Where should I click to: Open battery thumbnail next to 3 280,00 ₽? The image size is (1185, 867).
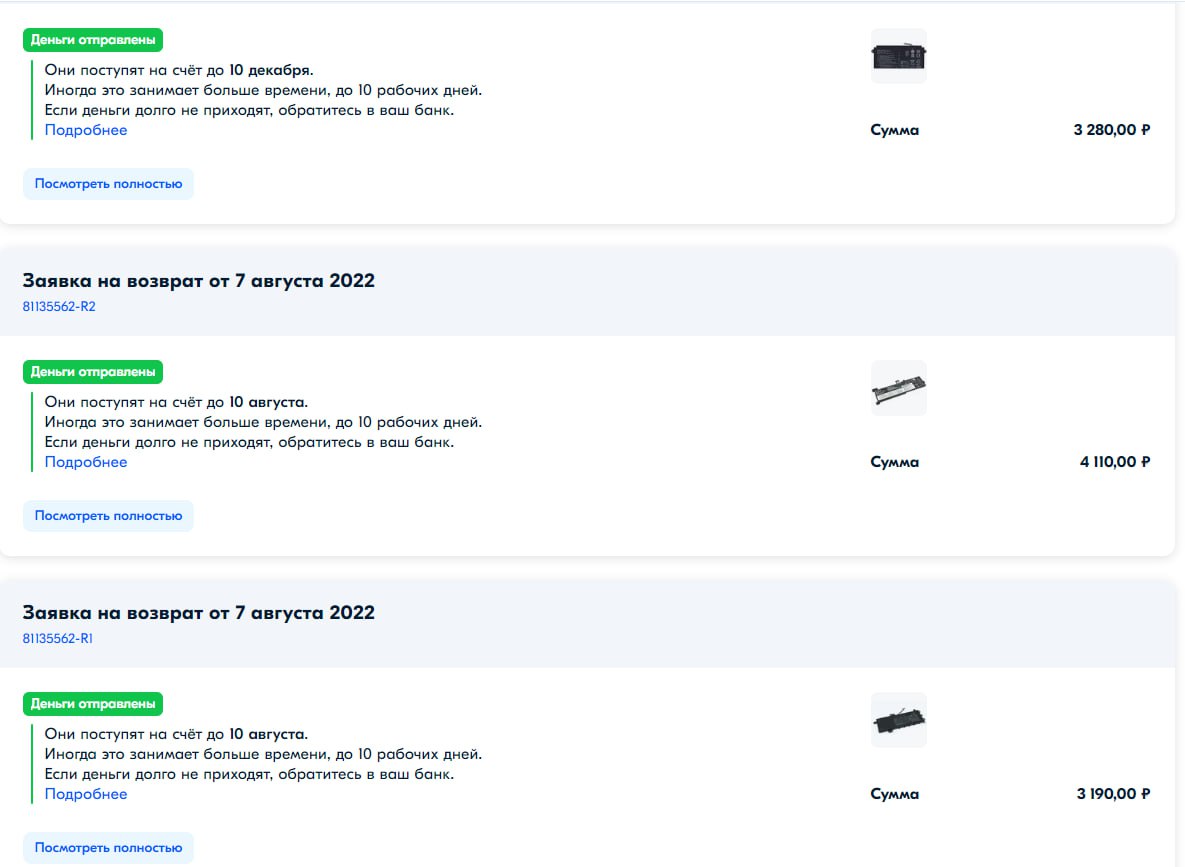pos(899,56)
